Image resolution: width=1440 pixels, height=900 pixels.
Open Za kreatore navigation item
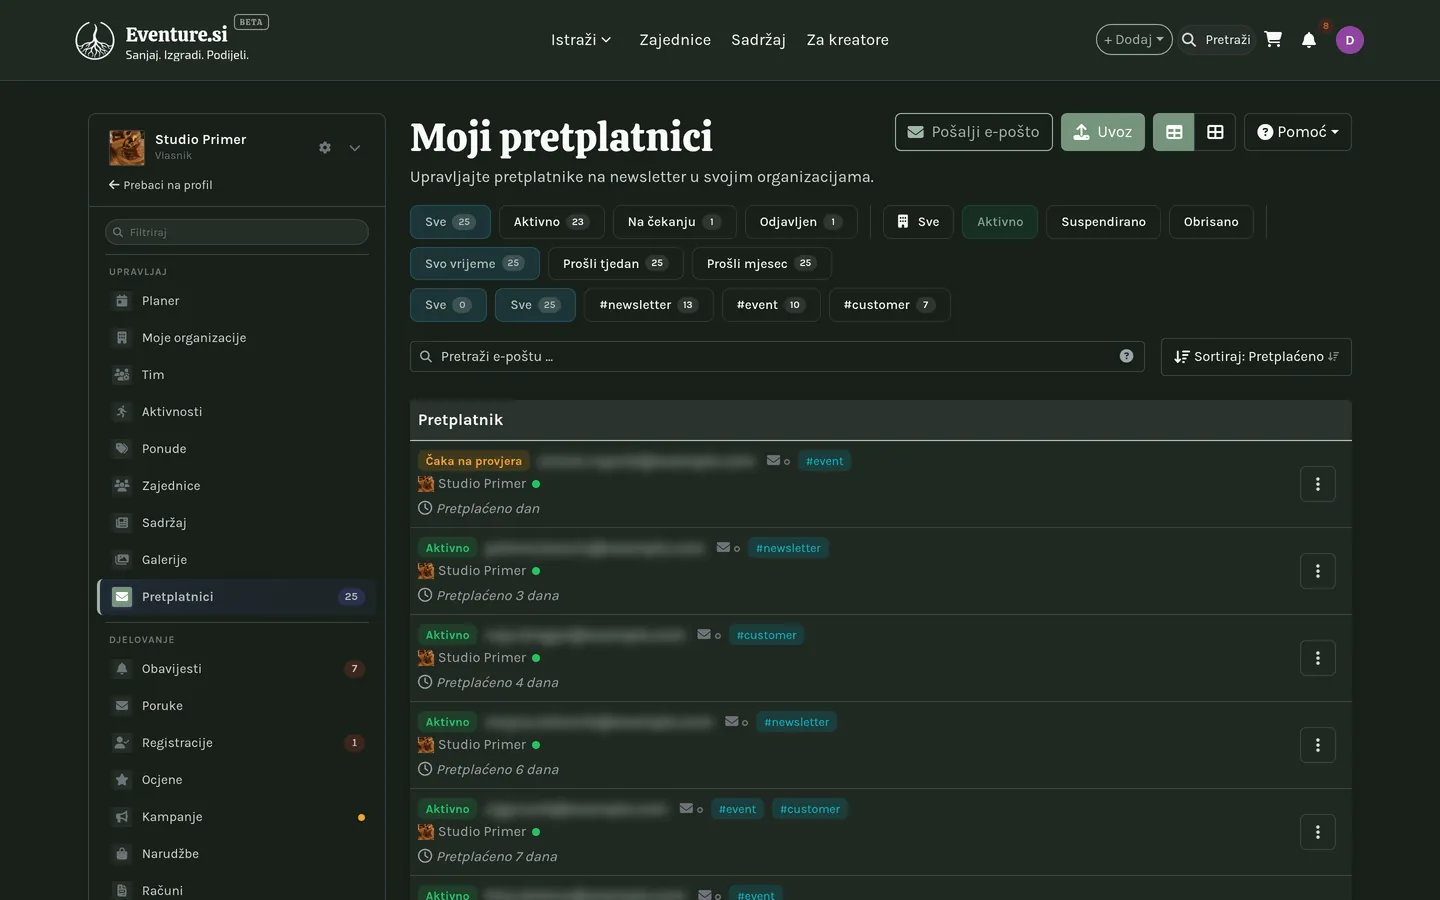pos(848,40)
